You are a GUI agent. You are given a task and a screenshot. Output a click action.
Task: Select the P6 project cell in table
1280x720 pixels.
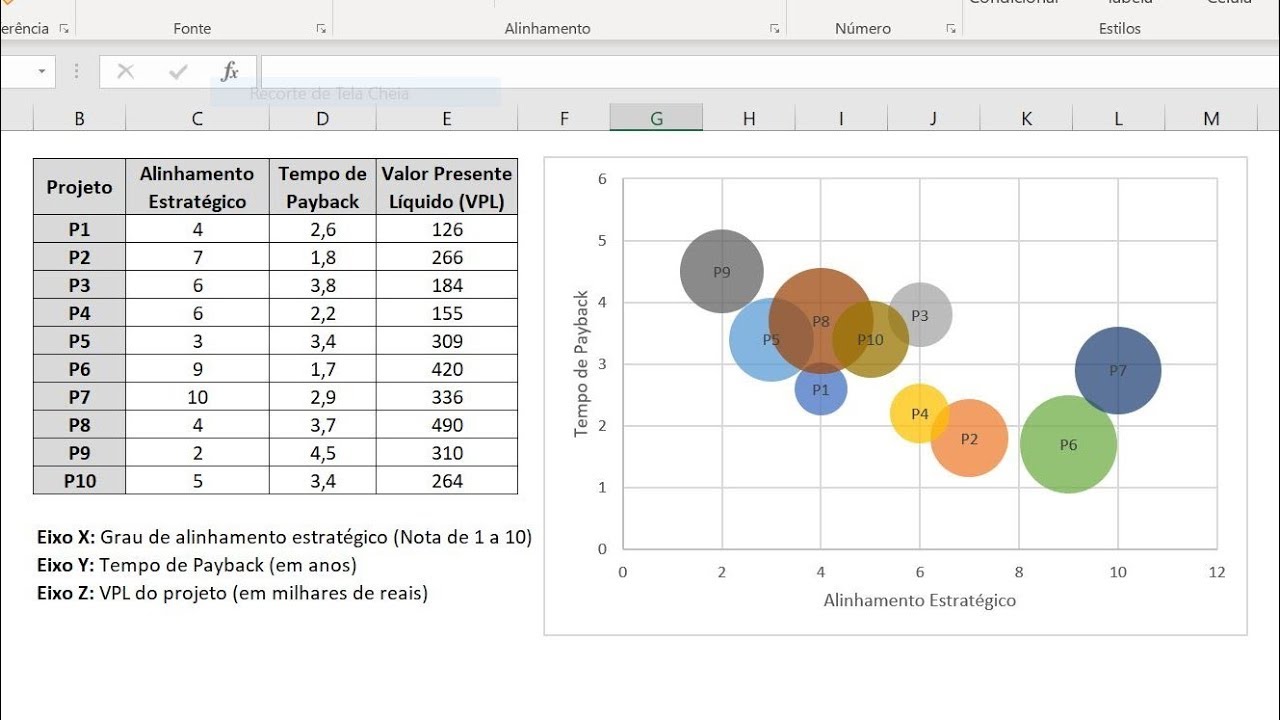click(79, 369)
